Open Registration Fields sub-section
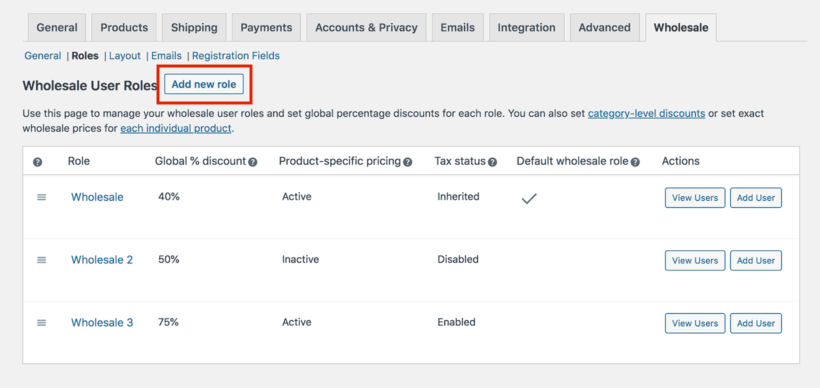Screen dimensions: 820x388 coord(236,55)
